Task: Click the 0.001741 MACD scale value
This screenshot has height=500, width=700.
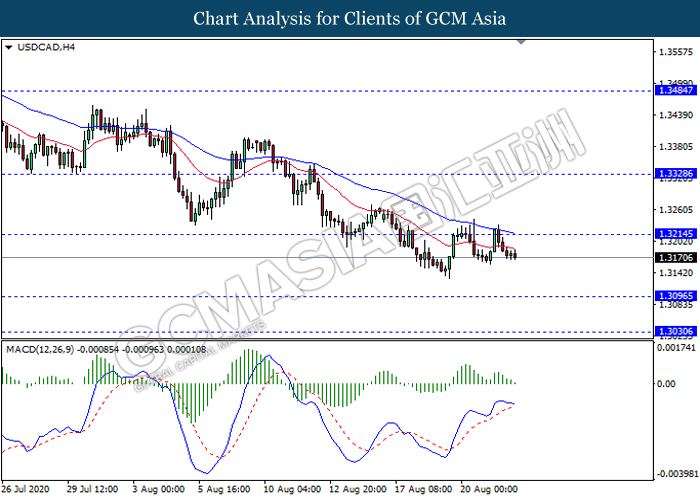Action: 676,347
